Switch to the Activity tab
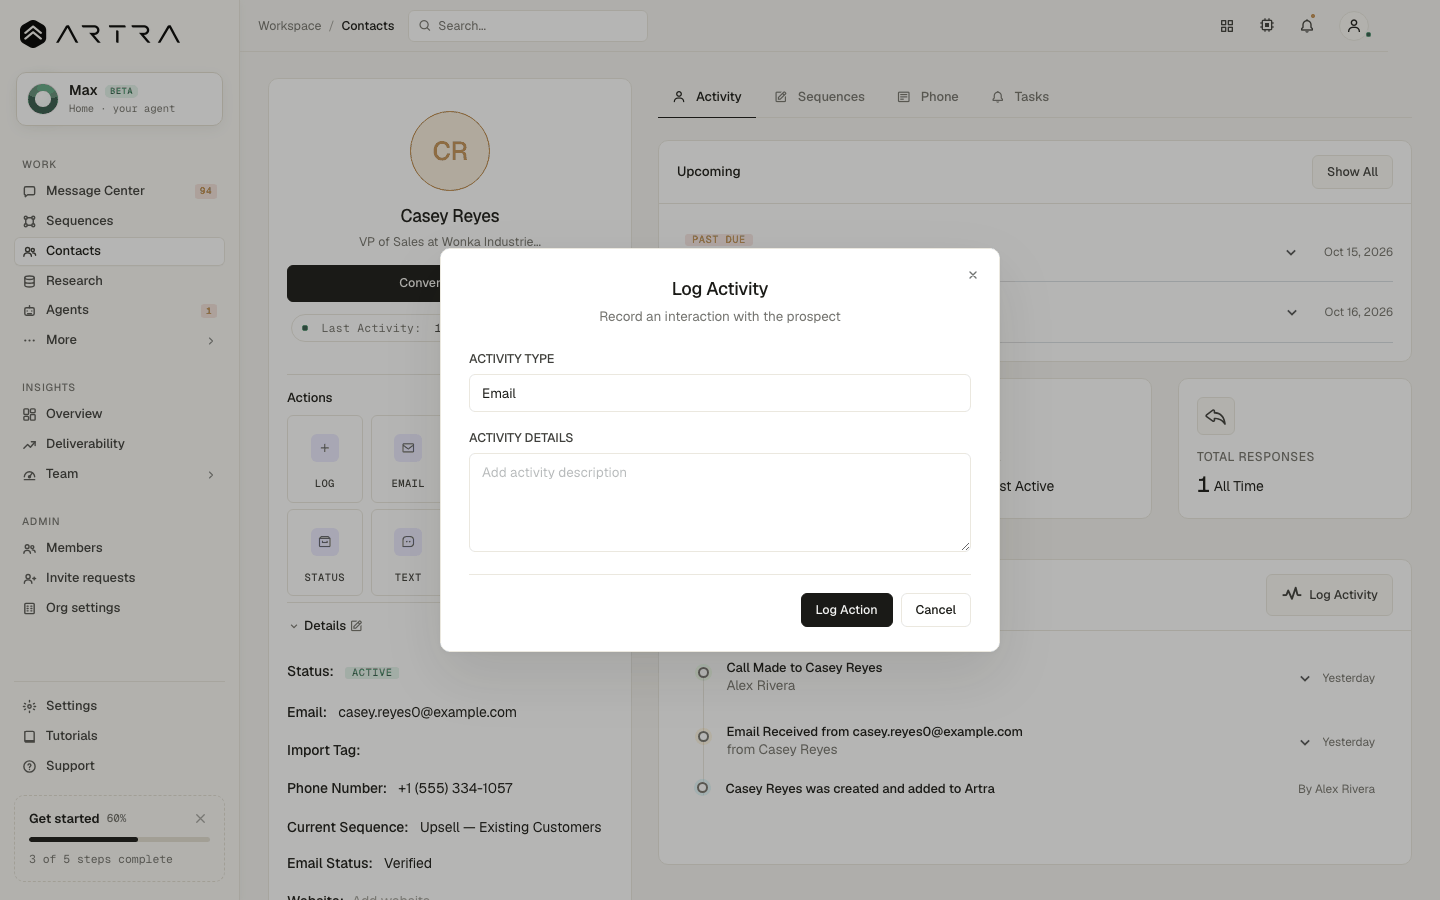The image size is (1440, 900). (x=707, y=97)
